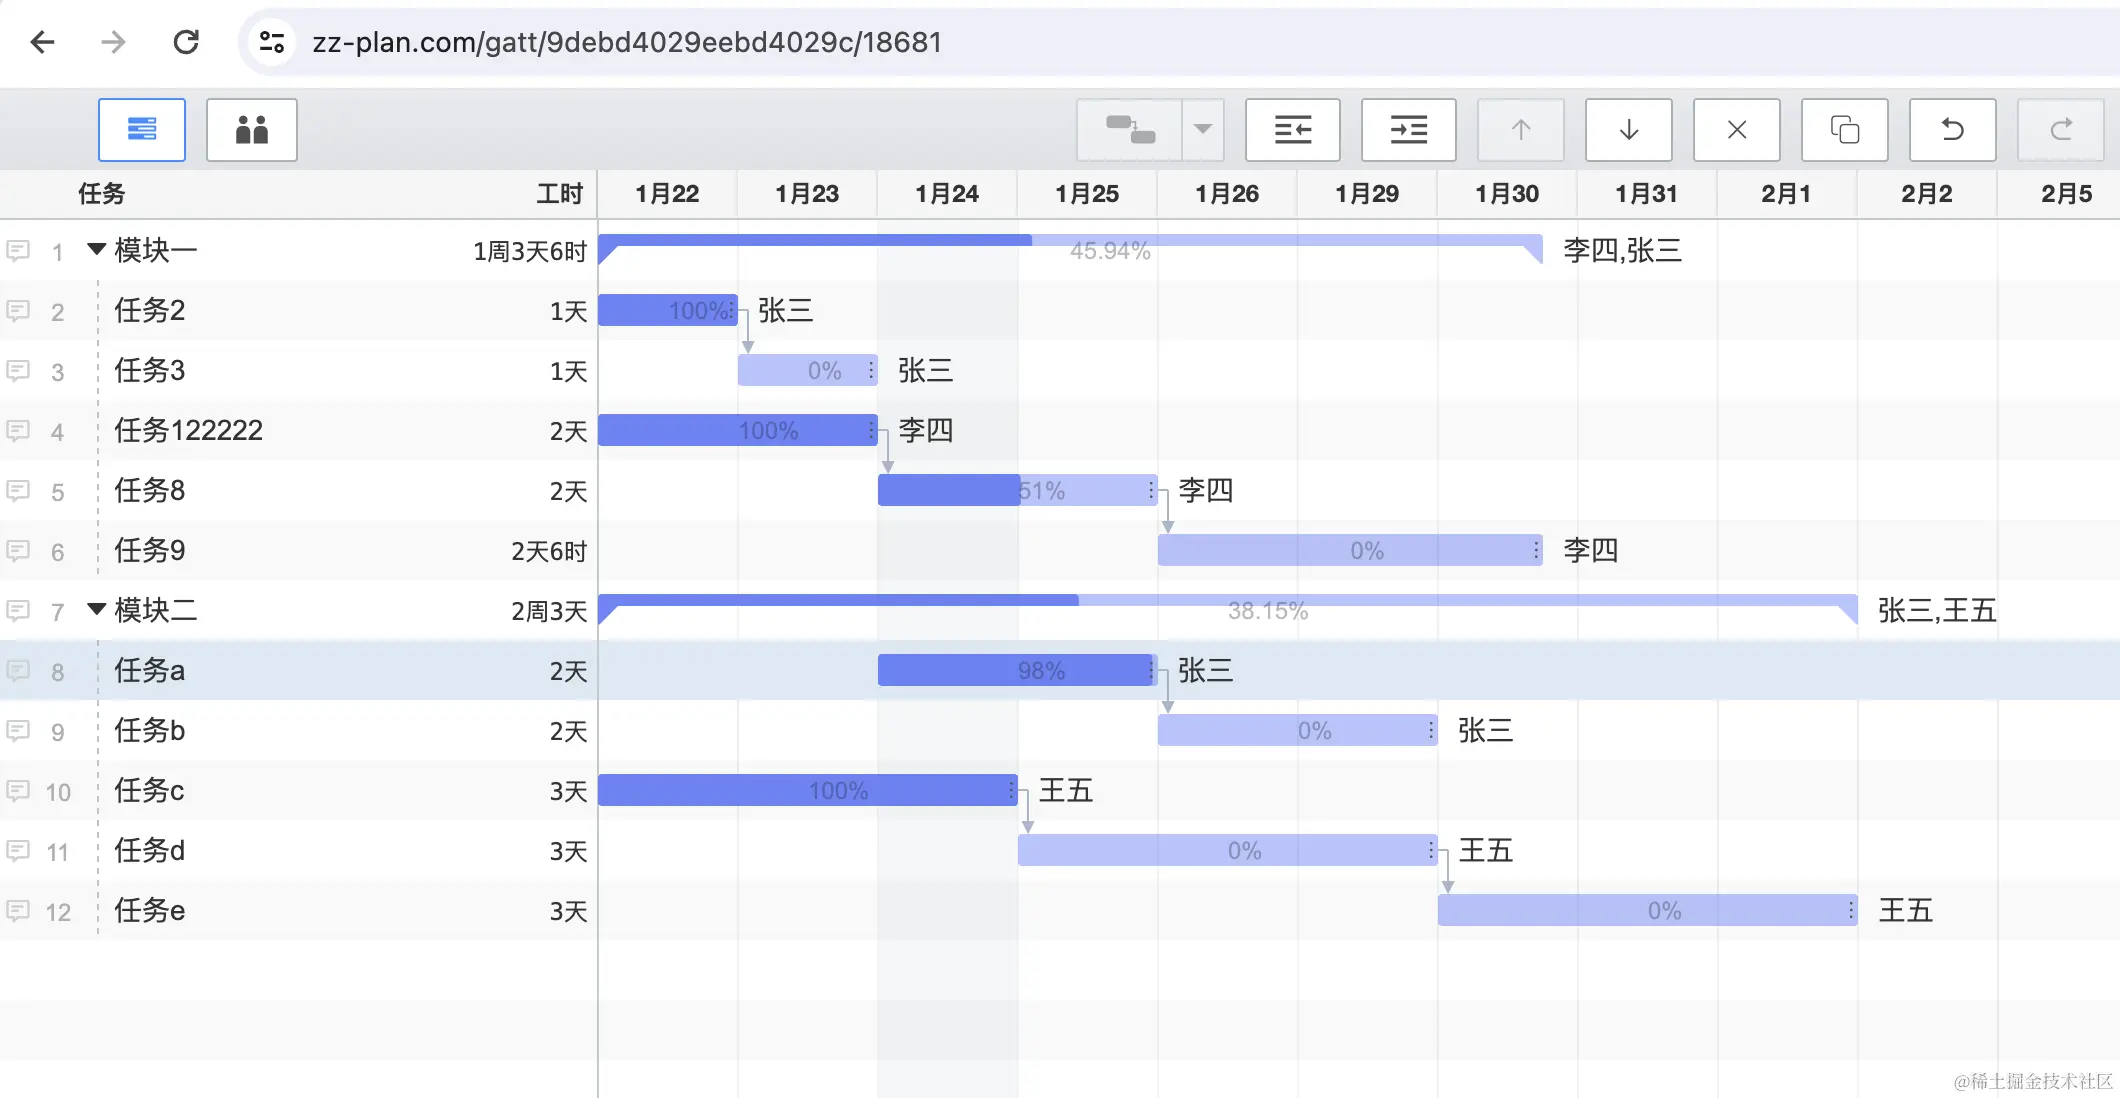Open the comment icon on row 8
2120x1098 pixels.
18,670
